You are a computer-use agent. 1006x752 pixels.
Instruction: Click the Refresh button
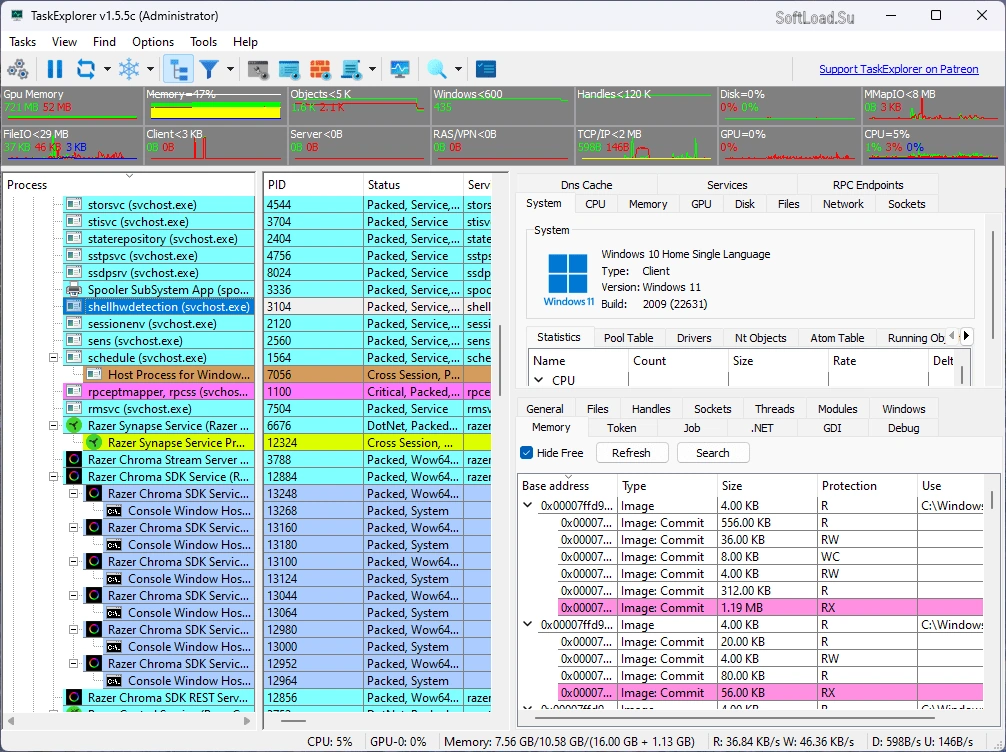click(631, 453)
